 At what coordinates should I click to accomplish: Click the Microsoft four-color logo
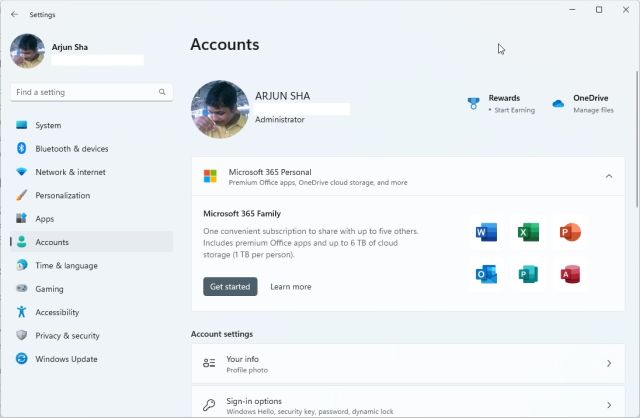coord(210,176)
